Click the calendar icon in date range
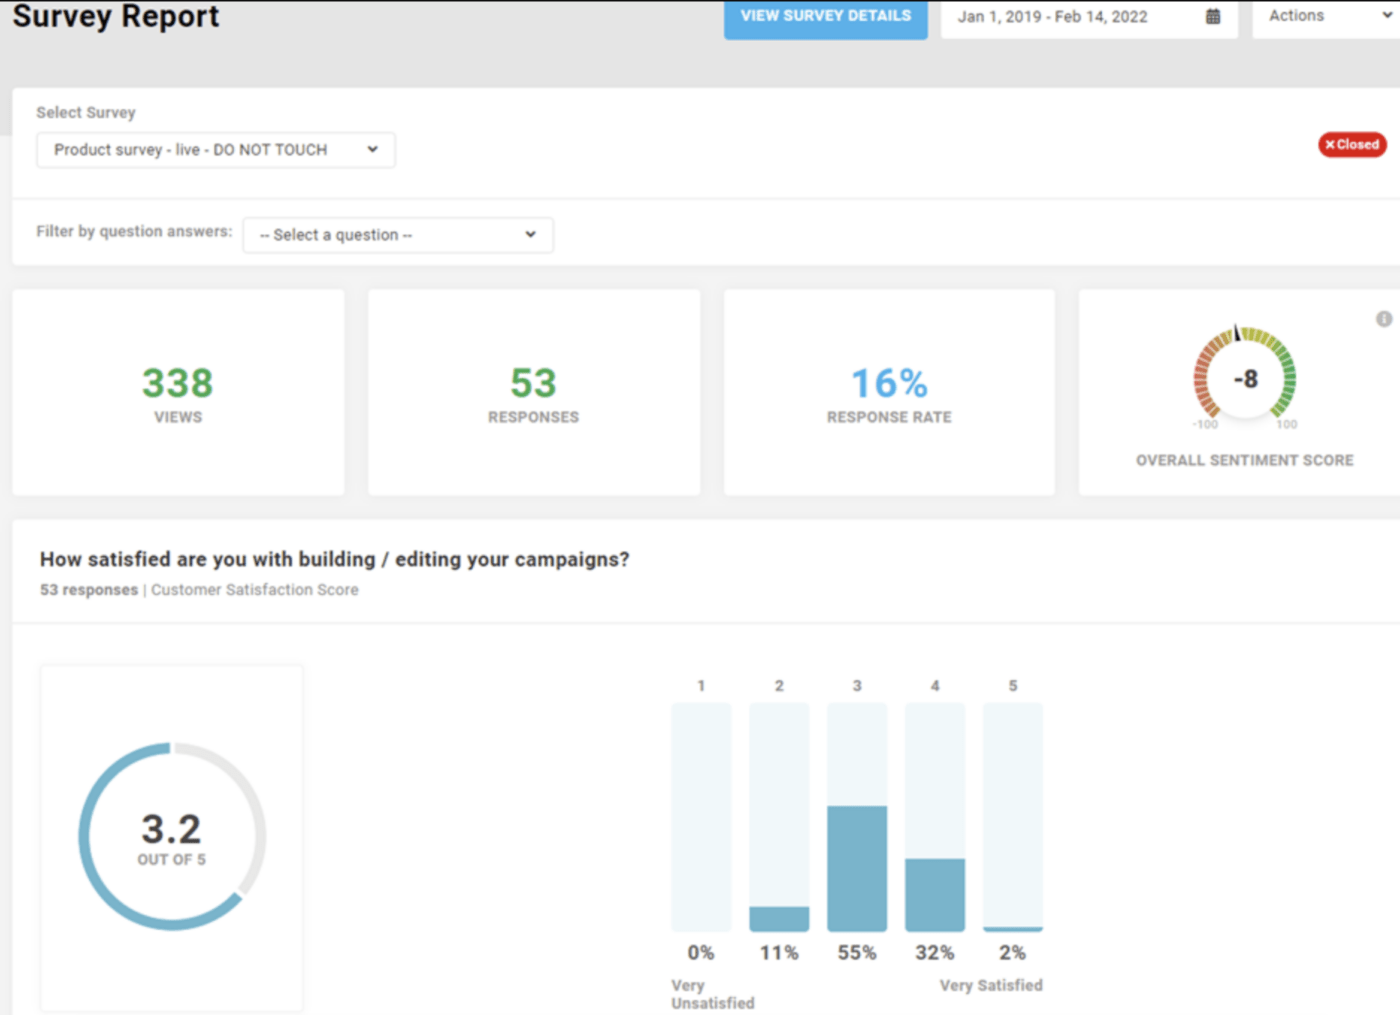 [1212, 17]
